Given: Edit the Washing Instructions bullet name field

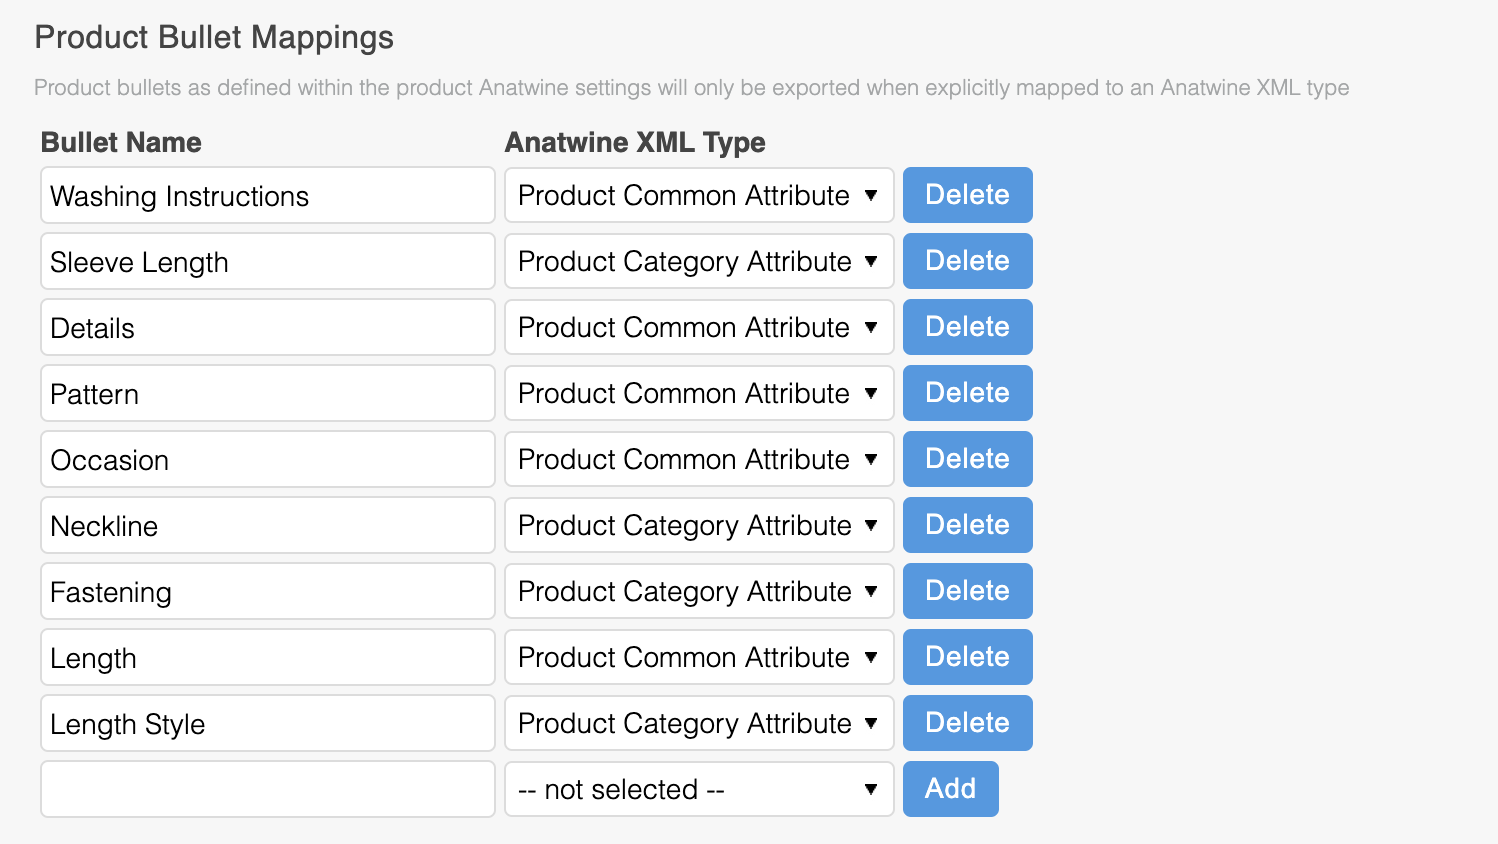Looking at the screenshot, I should [267, 195].
